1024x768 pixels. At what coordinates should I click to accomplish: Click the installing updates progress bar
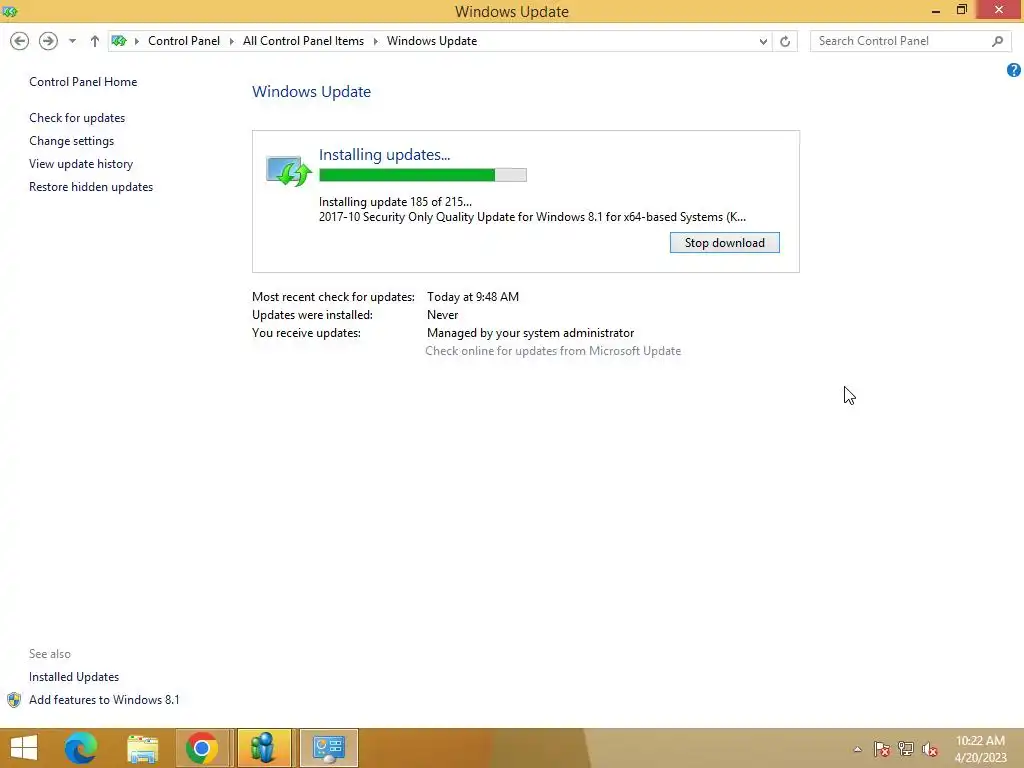(x=423, y=175)
